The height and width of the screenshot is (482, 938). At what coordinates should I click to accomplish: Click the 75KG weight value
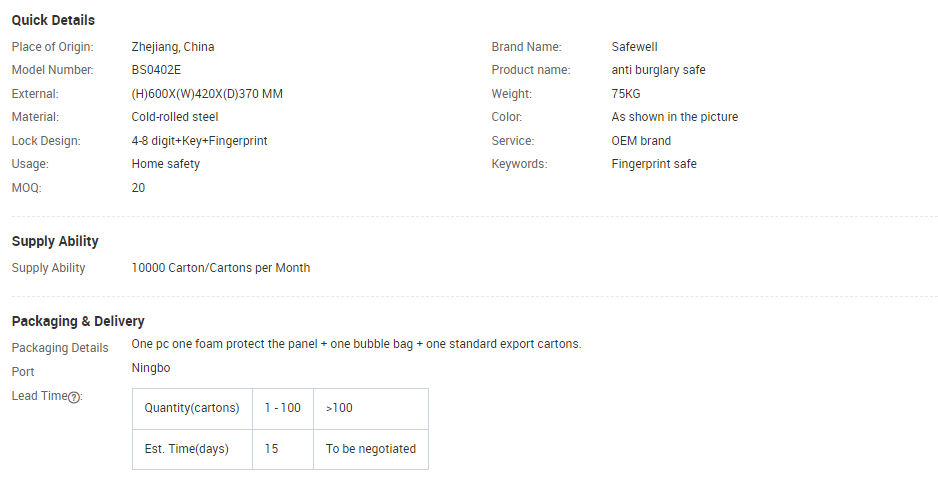click(x=626, y=94)
